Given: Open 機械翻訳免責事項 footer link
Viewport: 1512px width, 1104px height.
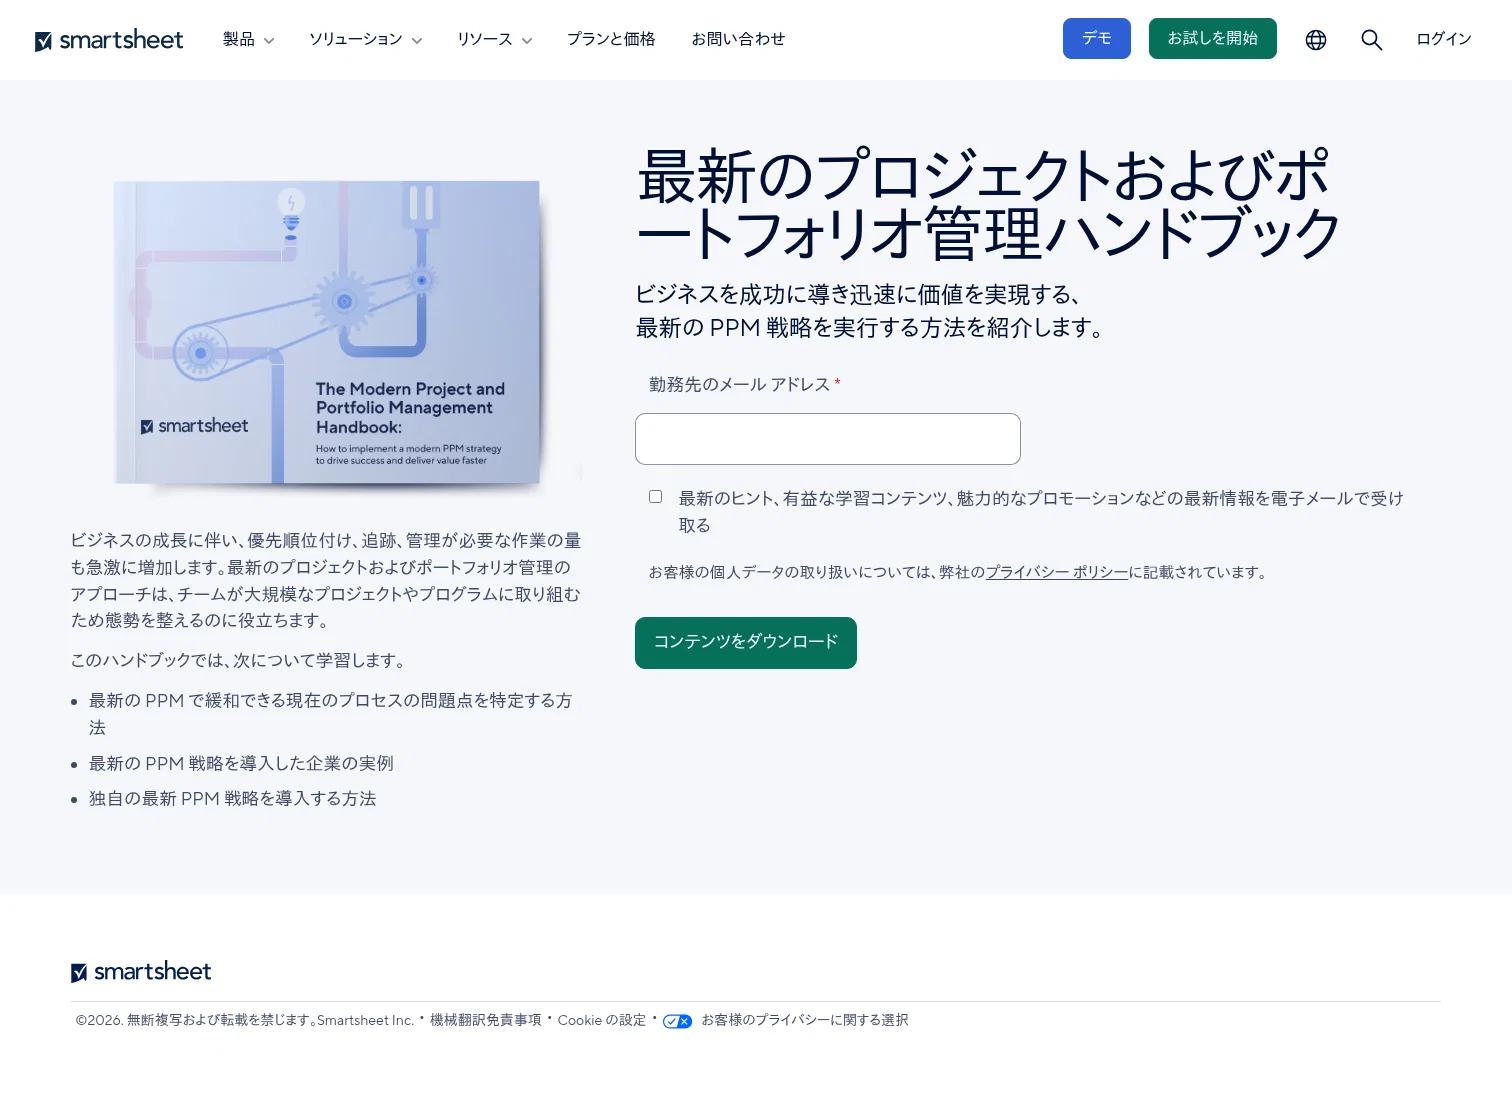Looking at the screenshot, I should 485,1020.
